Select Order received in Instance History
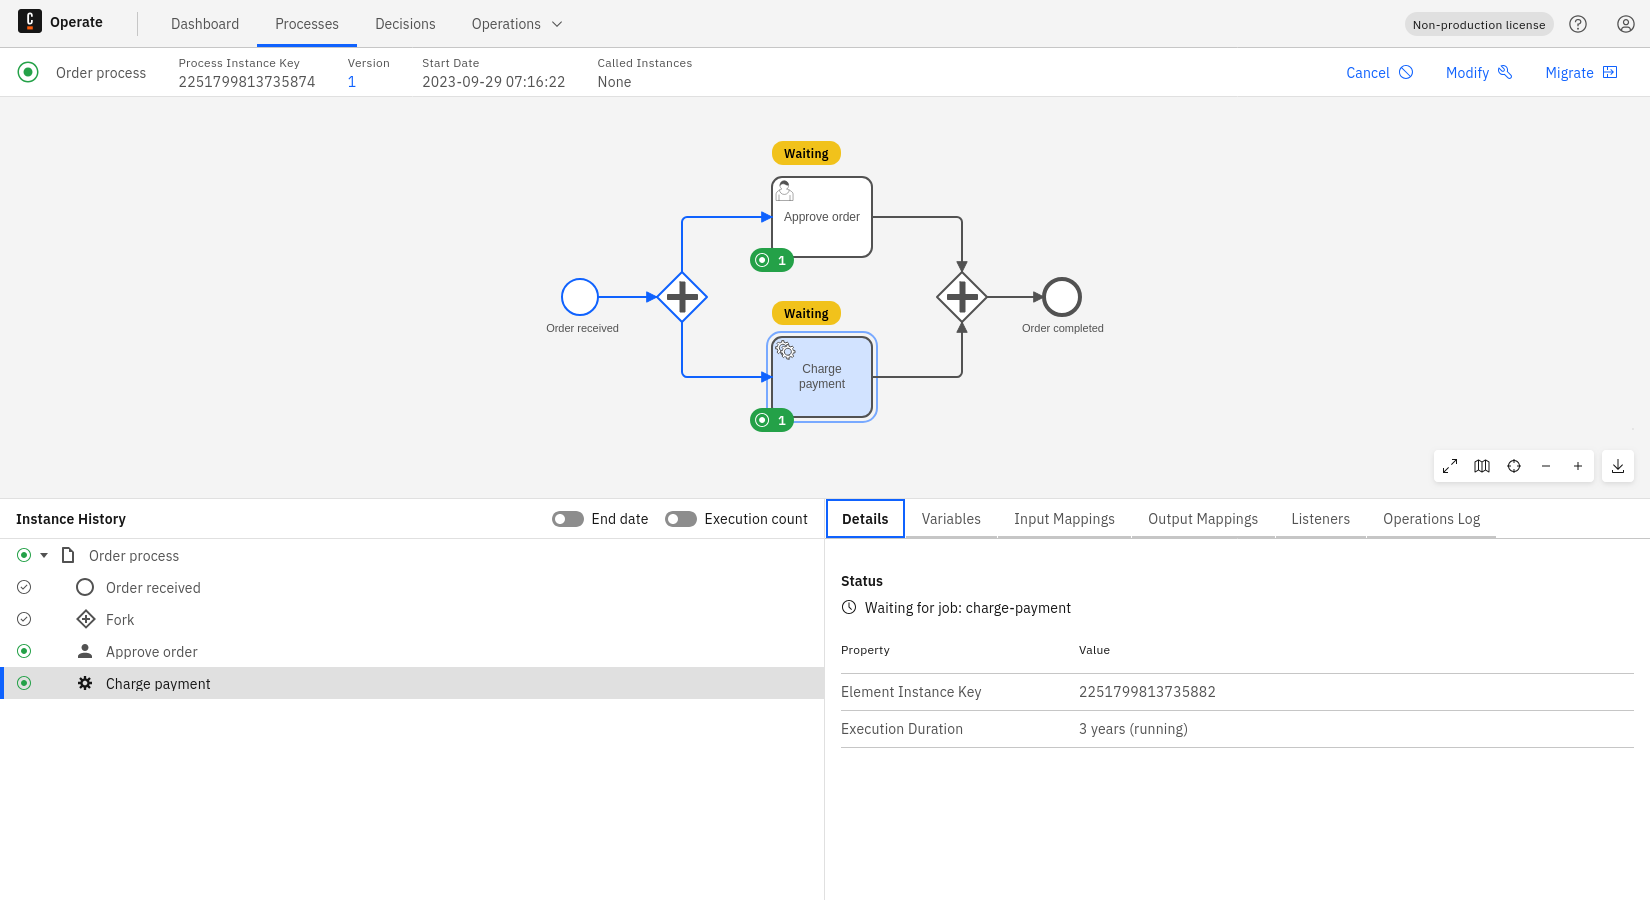 (412, 587)
